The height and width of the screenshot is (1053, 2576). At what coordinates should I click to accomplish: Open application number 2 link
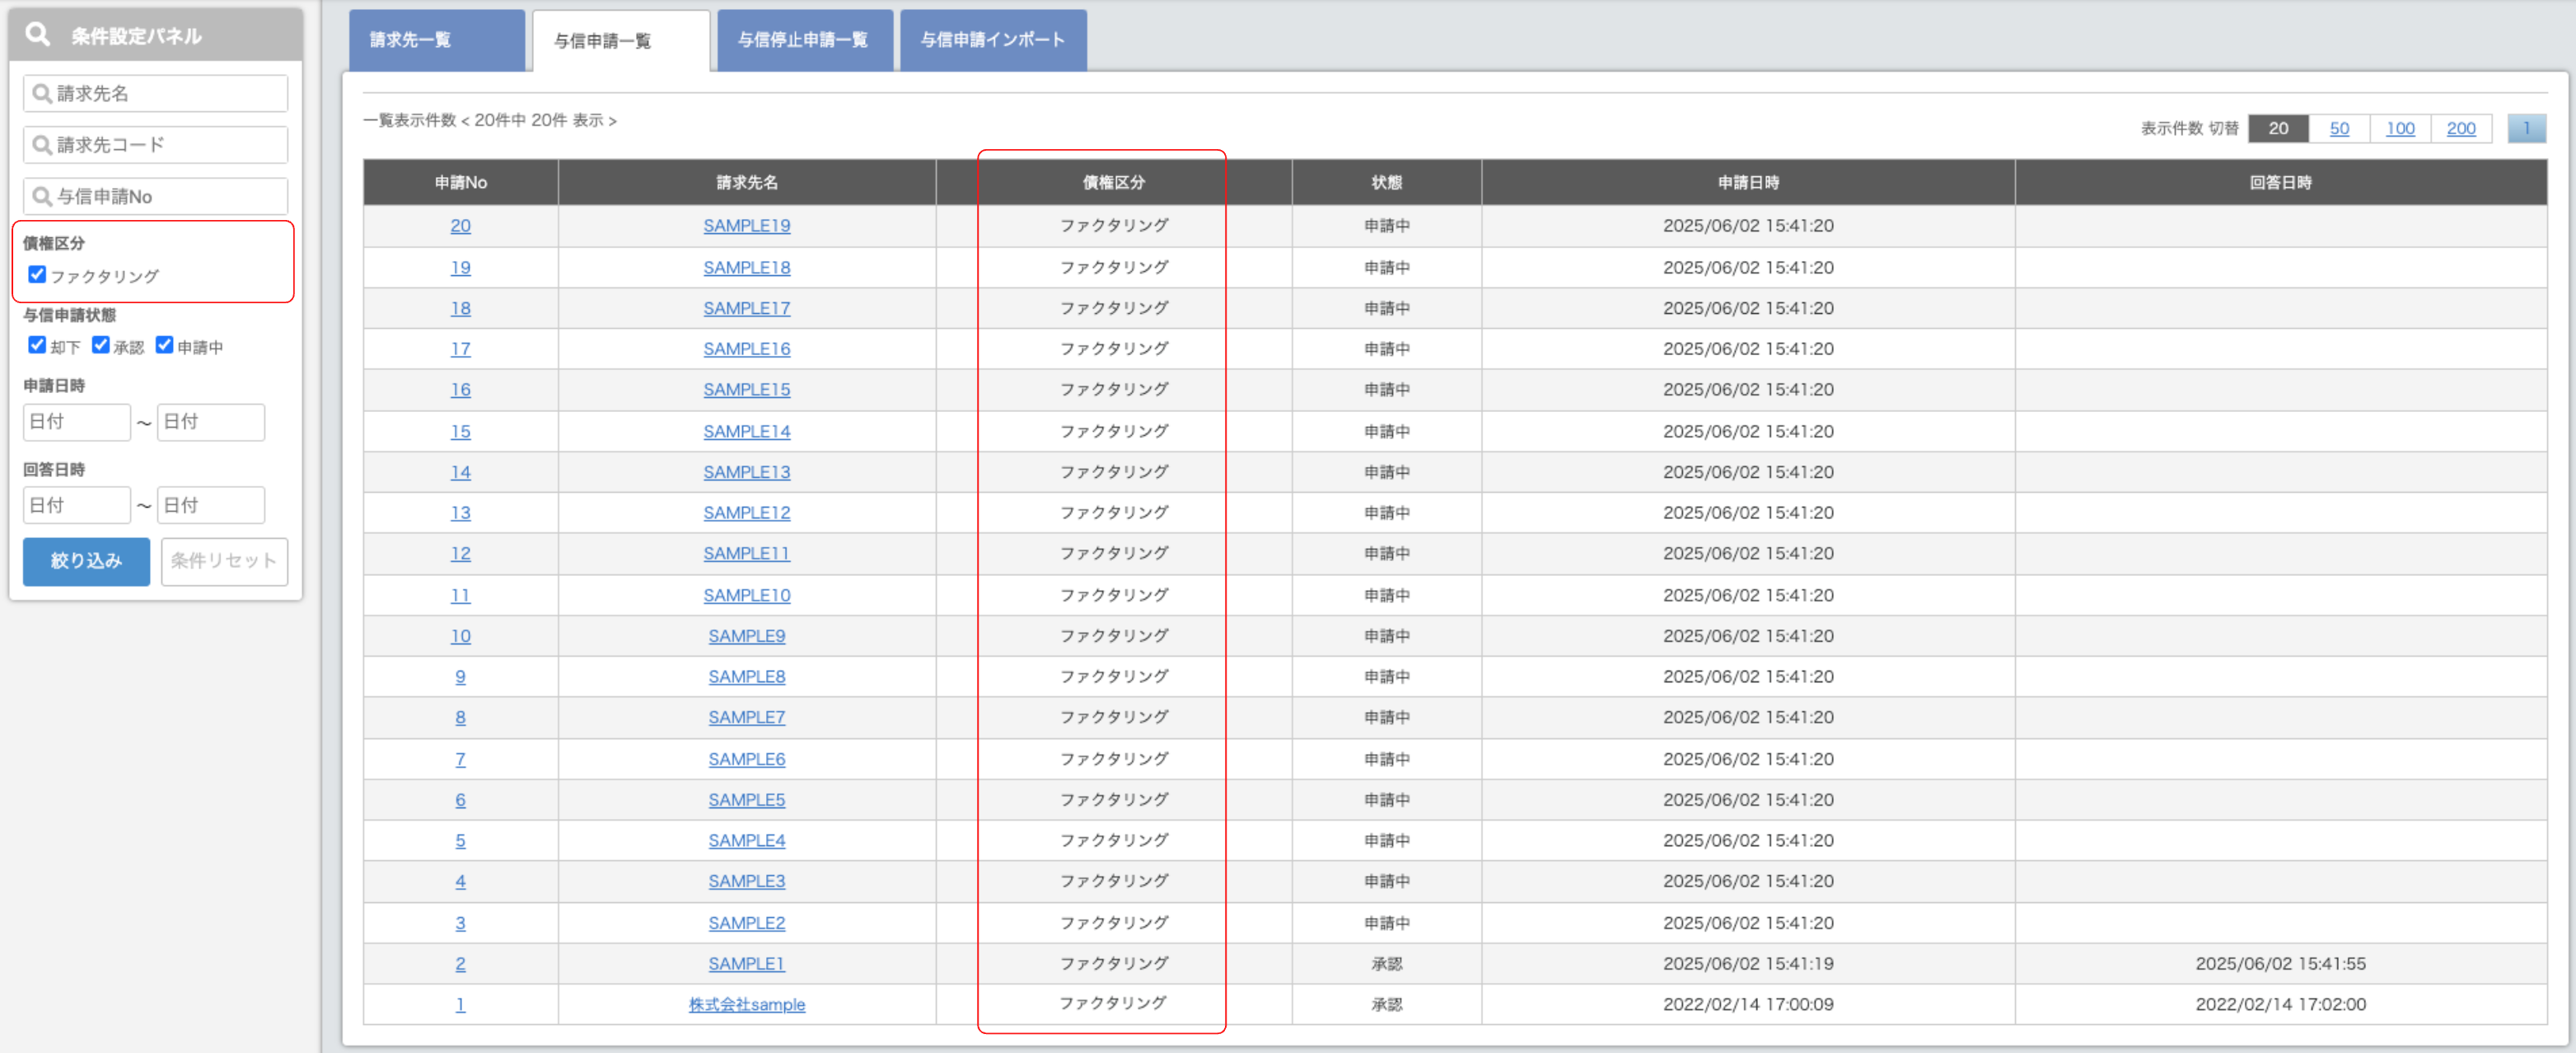click(460, 964)
